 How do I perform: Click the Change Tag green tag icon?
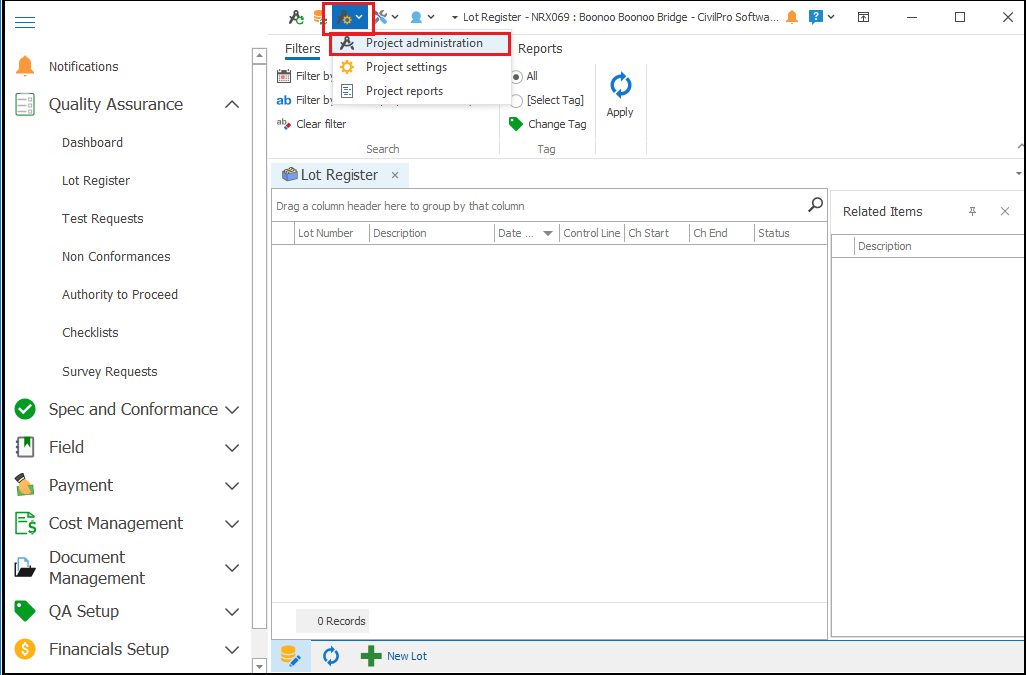(x=516, y=124)
